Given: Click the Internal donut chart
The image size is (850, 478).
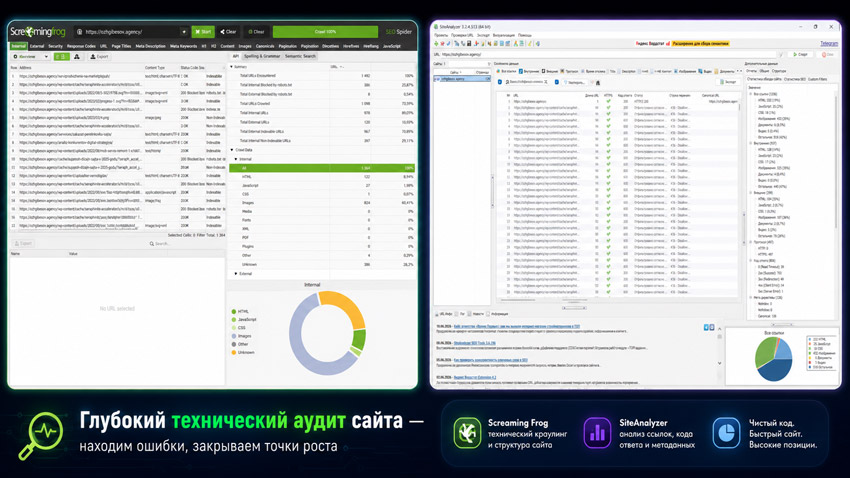Looking at the screenshot, I should coord(327,333).
